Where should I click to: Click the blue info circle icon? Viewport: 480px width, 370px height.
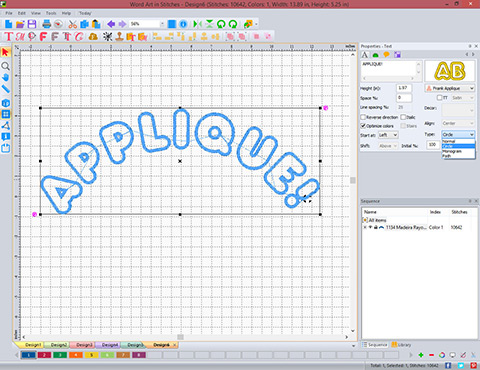[x=183, y=24]
